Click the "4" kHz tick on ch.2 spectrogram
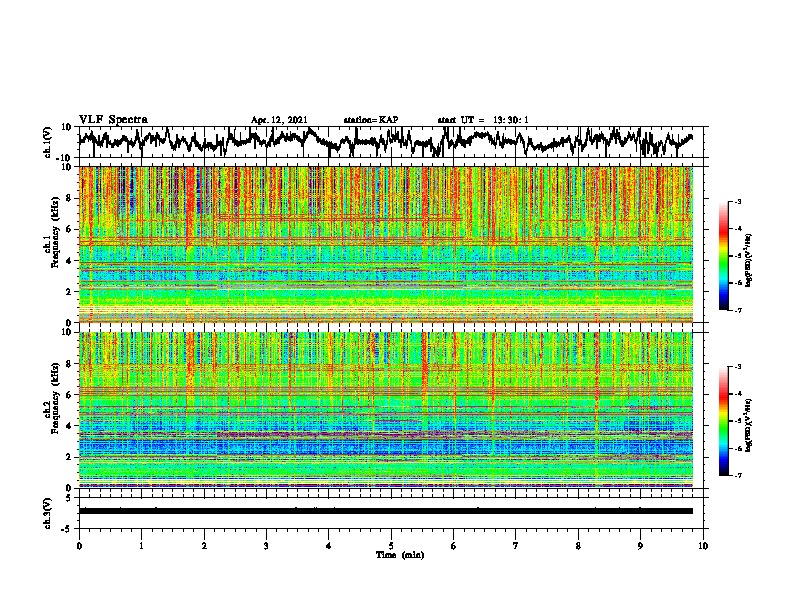Screen dimensions: 792x612 [69, 426]
